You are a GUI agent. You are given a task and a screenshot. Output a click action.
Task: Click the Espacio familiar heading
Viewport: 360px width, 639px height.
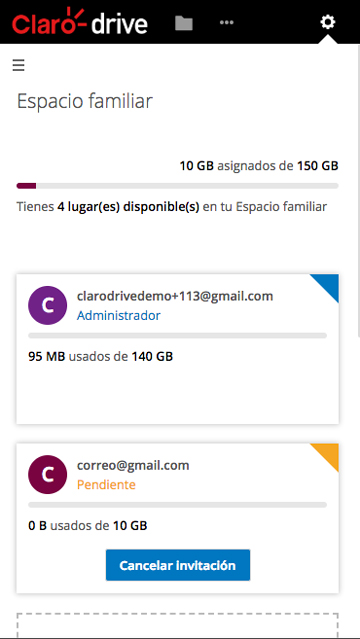pos(85,101)
